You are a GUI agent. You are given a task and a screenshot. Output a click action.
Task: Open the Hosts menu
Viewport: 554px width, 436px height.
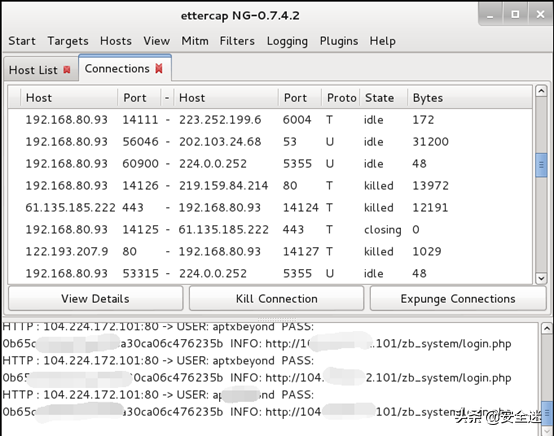tap(116, 41)
